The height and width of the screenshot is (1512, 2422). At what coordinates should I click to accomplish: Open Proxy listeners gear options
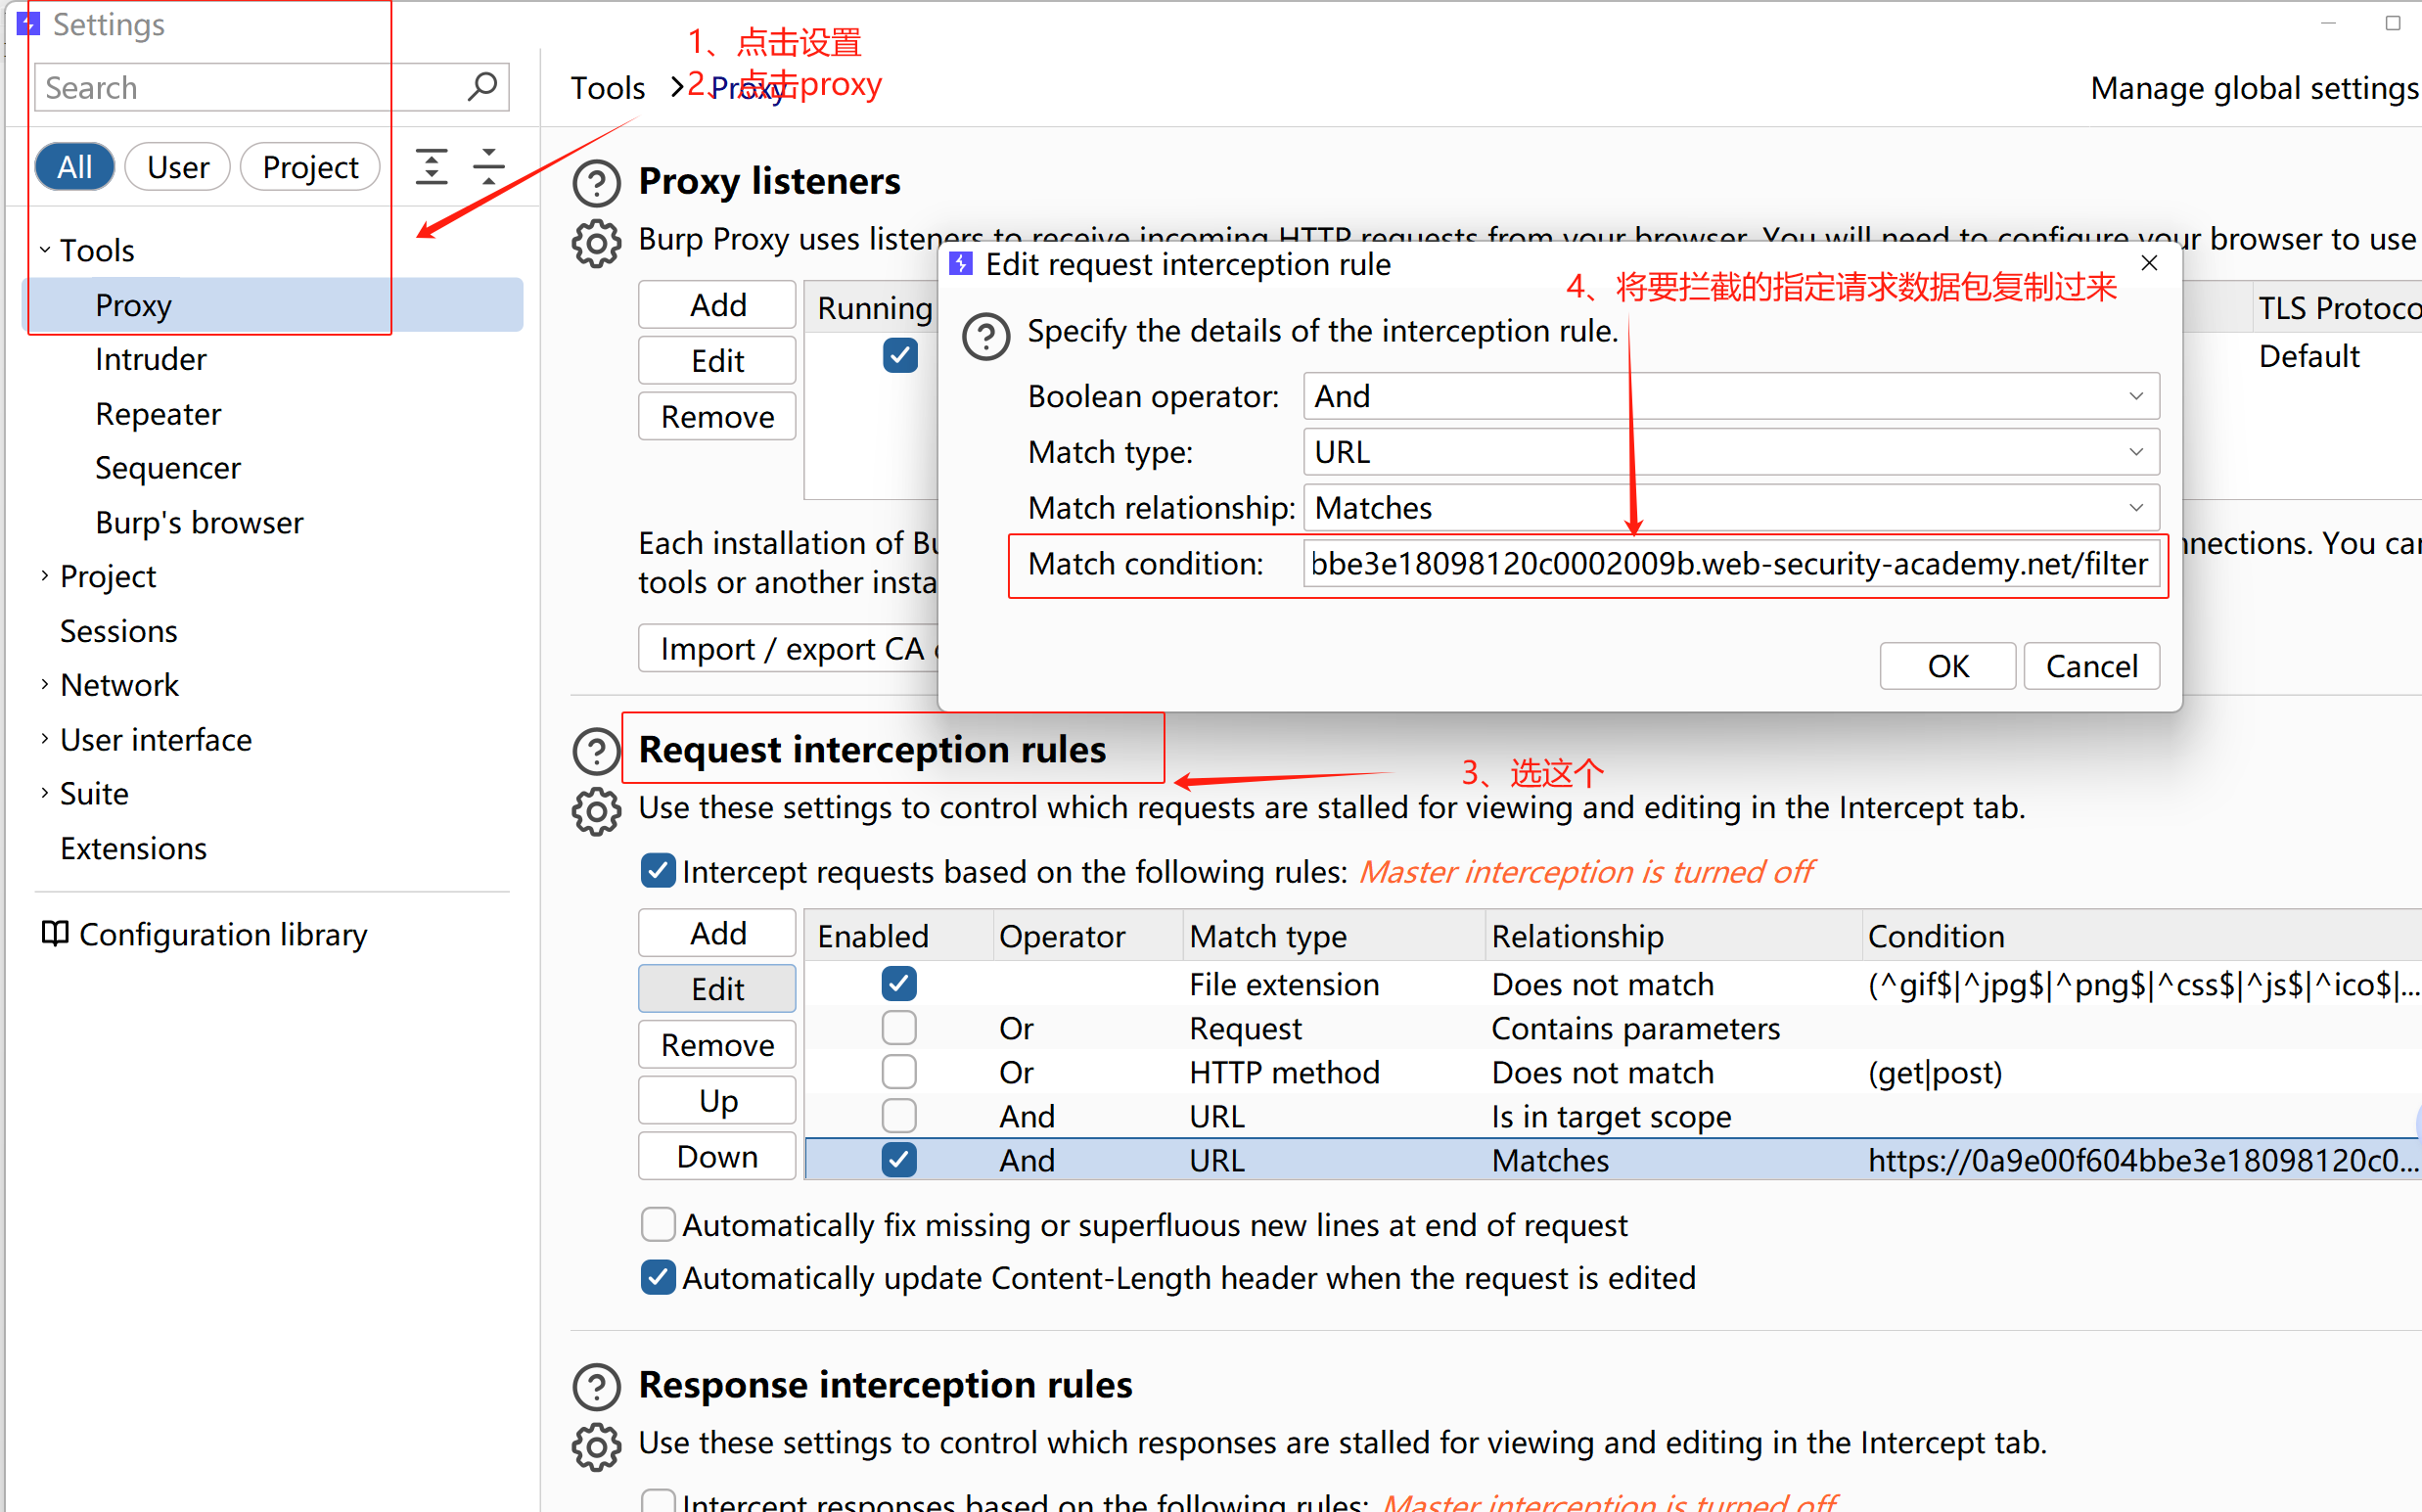[596, 243]
